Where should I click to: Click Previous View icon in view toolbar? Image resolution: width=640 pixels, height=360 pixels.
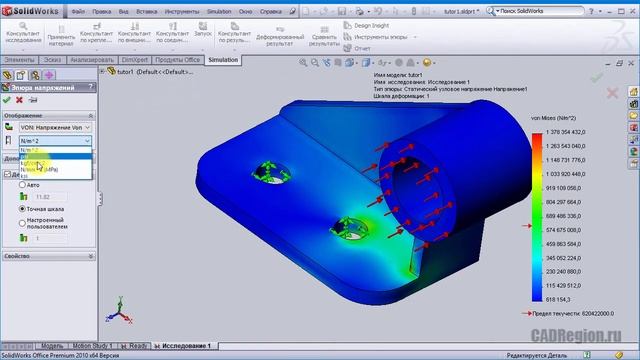click(x=327, y=62)
